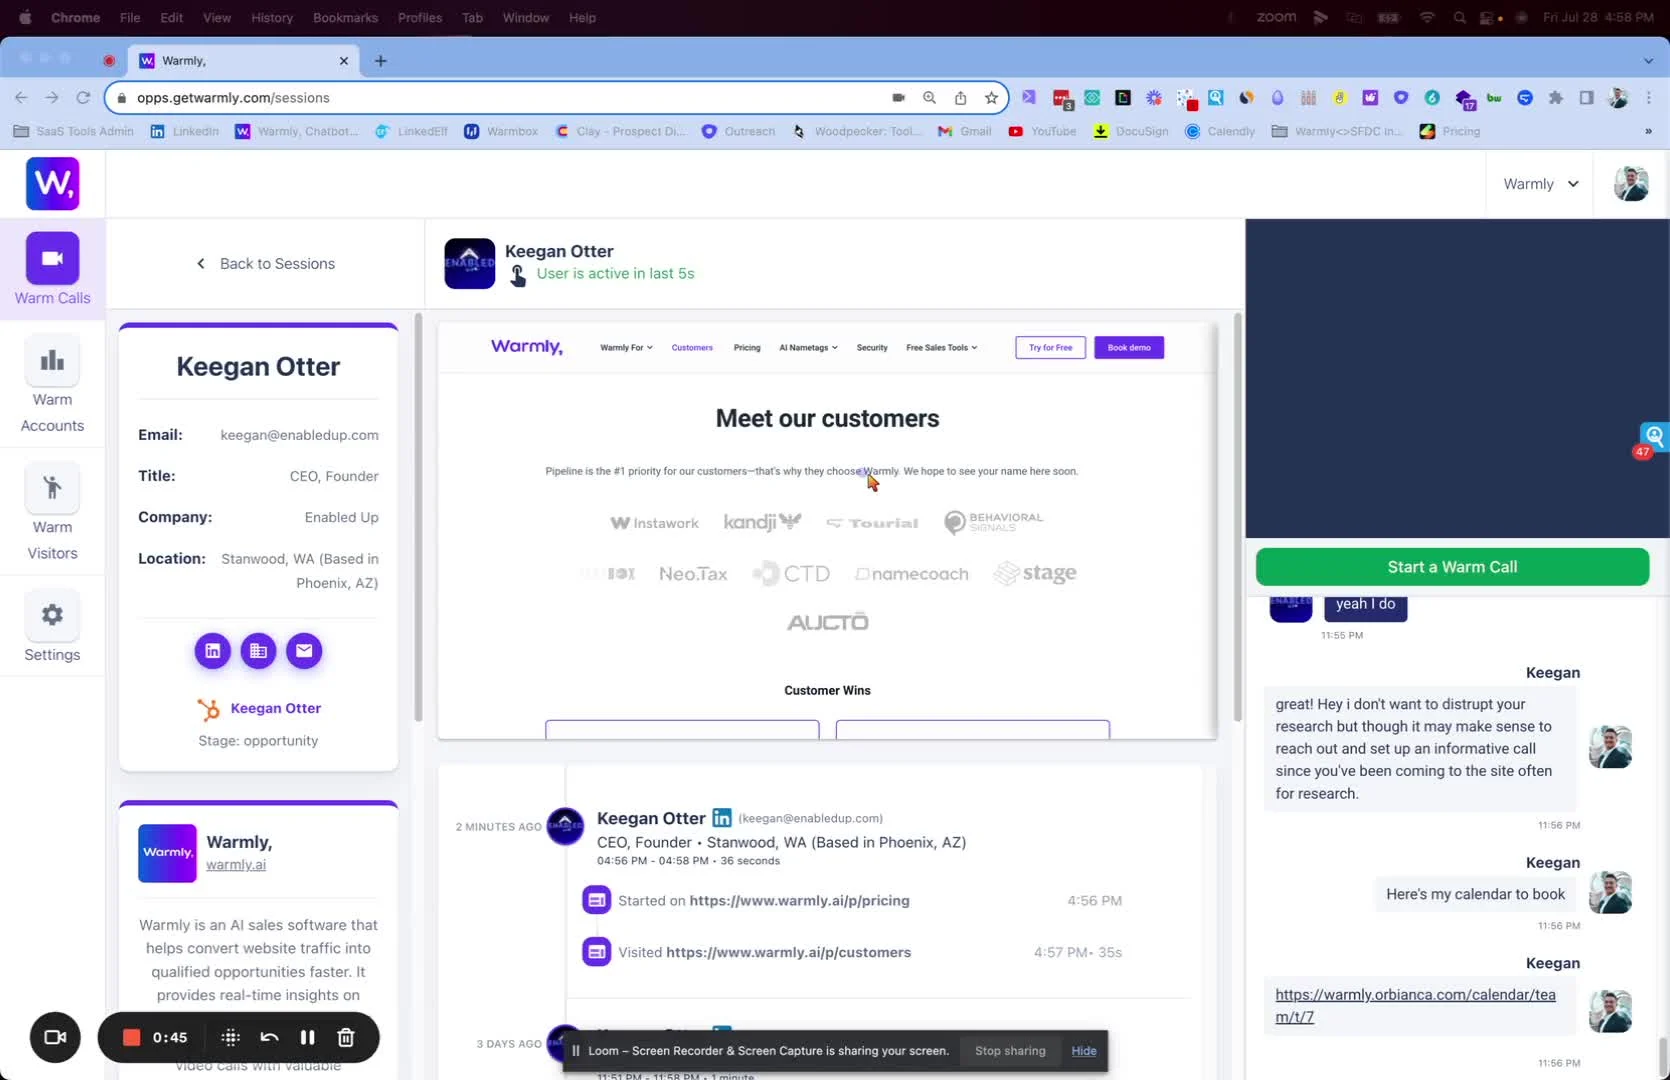Click the Zoom menu bar icon

[x=1276, y=17]
